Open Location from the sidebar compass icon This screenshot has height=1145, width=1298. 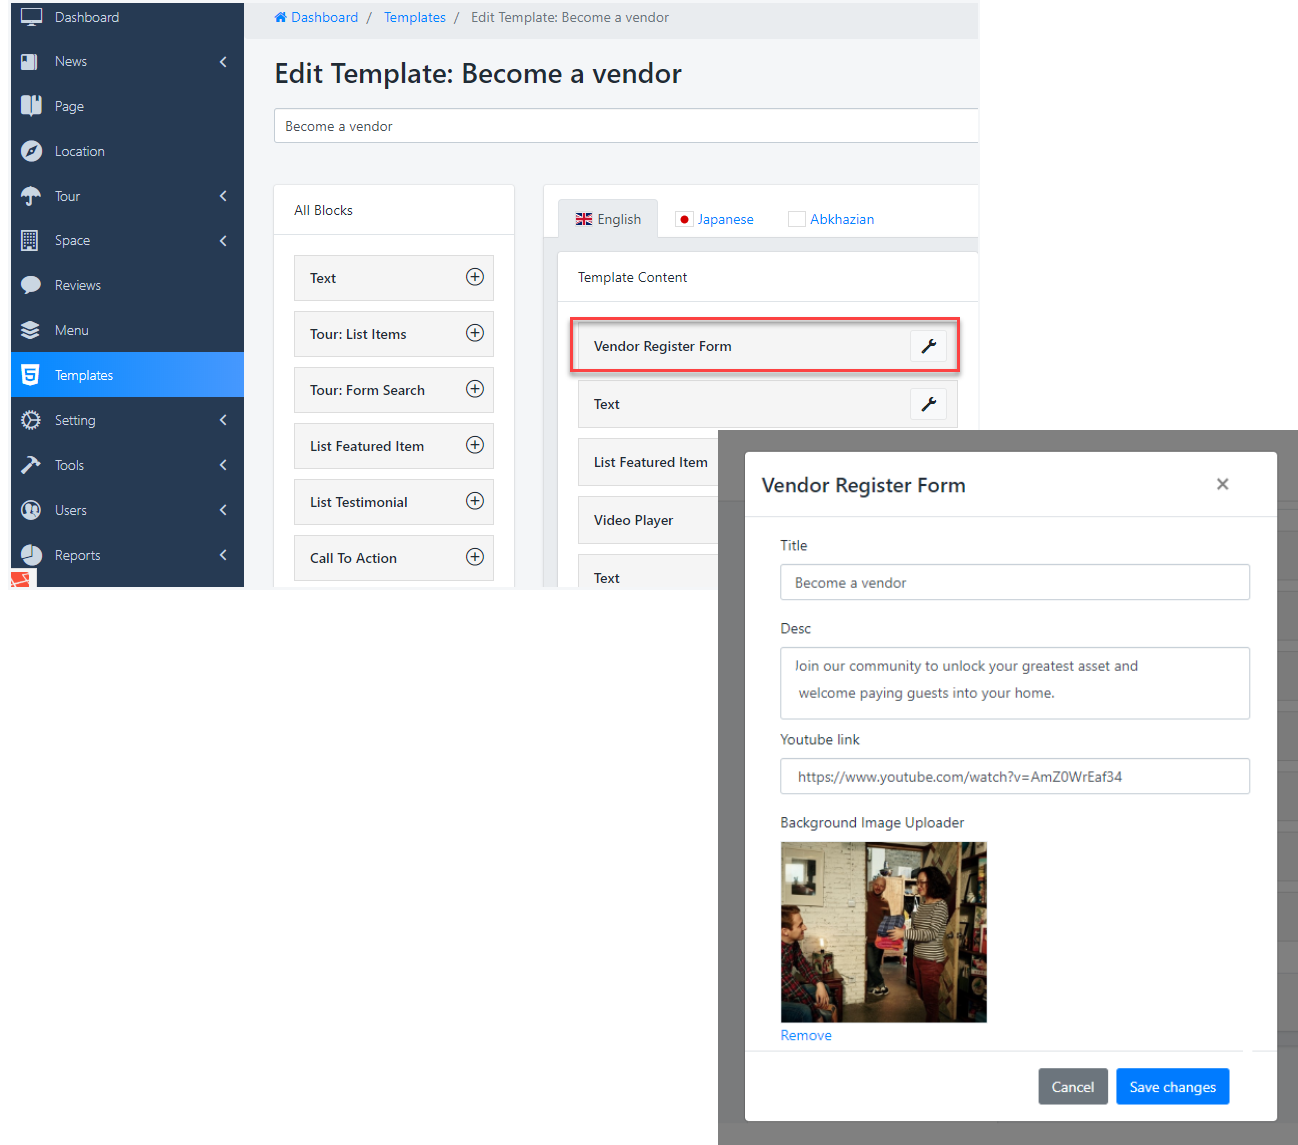point(31,151)
